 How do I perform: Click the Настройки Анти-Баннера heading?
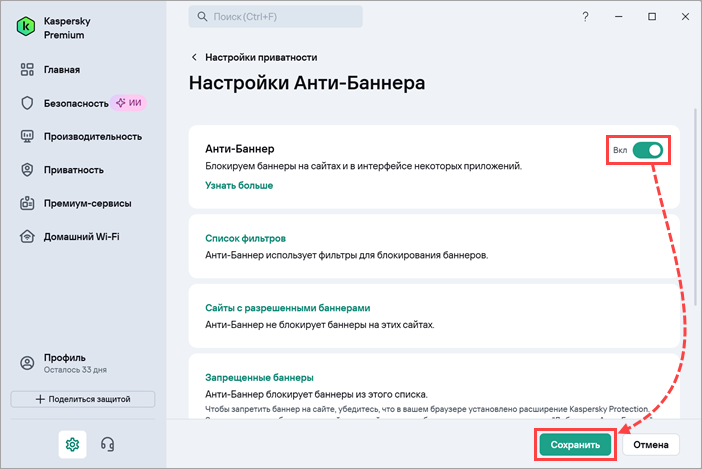307,83
